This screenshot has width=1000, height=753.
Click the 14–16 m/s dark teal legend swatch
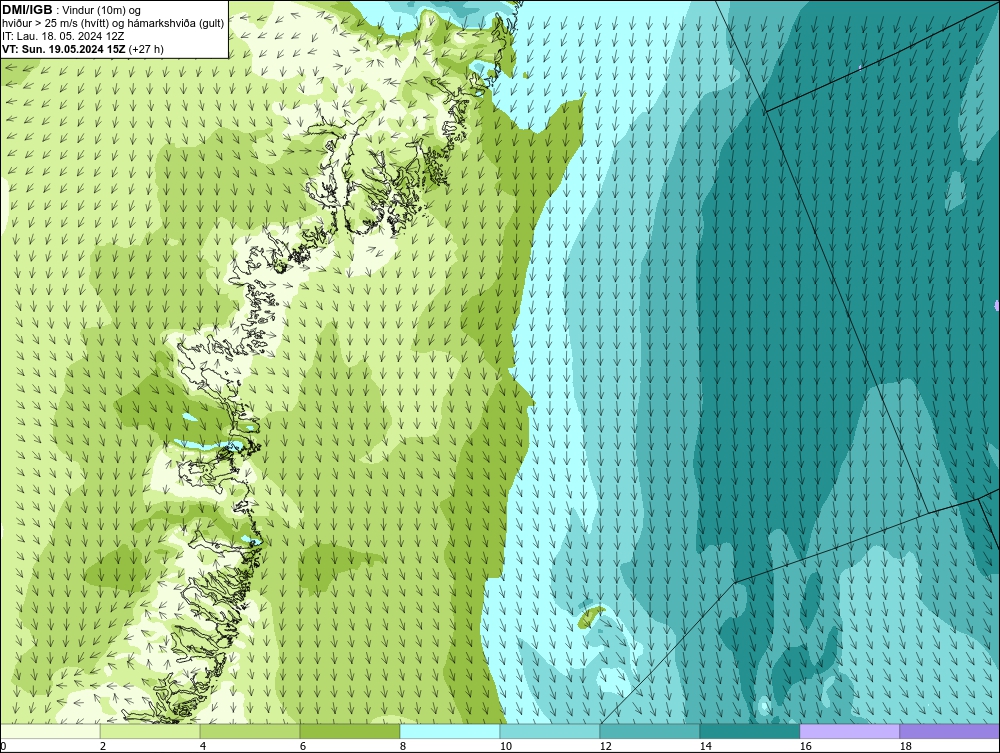[750, 731]
